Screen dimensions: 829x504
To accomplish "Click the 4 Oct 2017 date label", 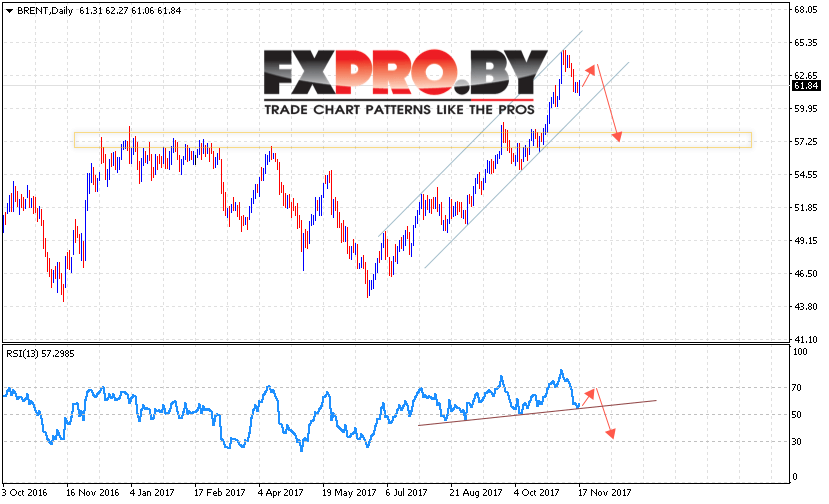I will pyautogui.click(x=537, y=493).
